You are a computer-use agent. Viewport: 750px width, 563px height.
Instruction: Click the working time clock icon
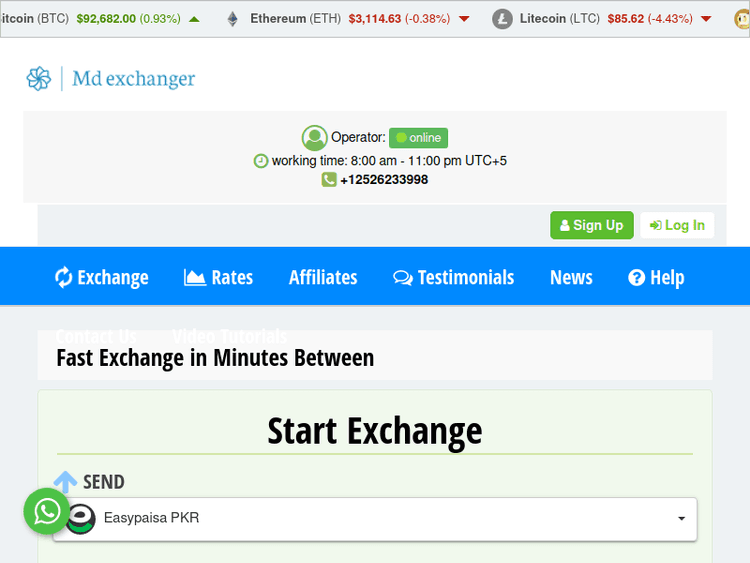tap(261, 161)
